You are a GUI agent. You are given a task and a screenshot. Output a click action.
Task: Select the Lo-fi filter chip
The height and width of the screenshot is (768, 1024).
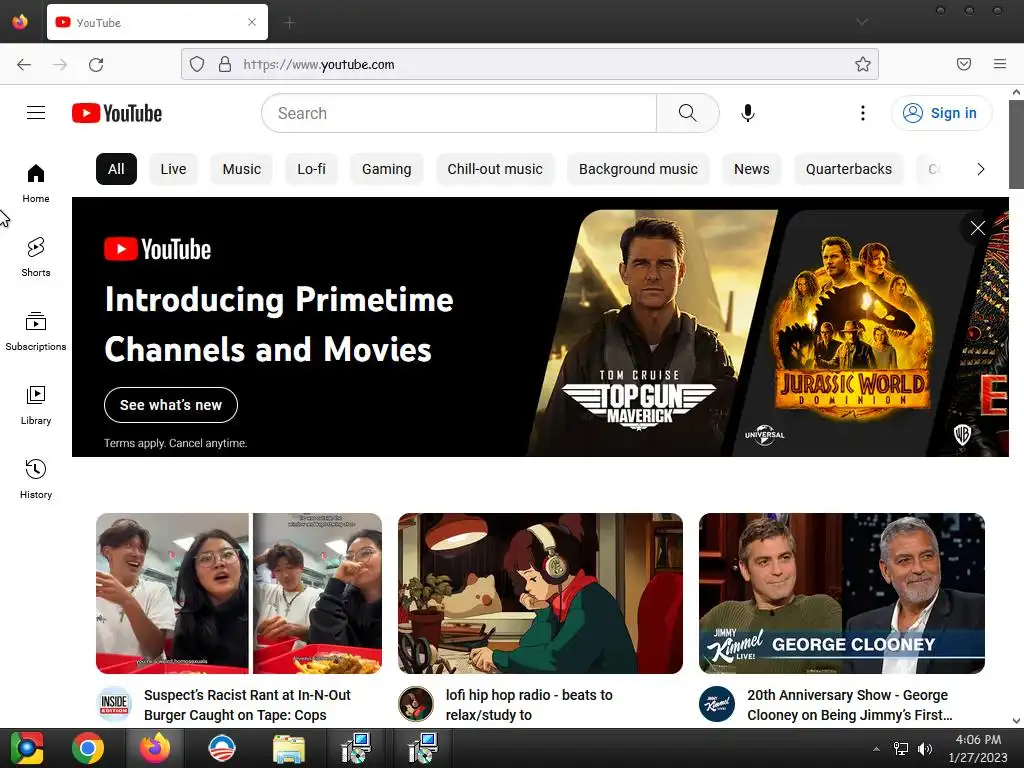click(x=312, y=169)
